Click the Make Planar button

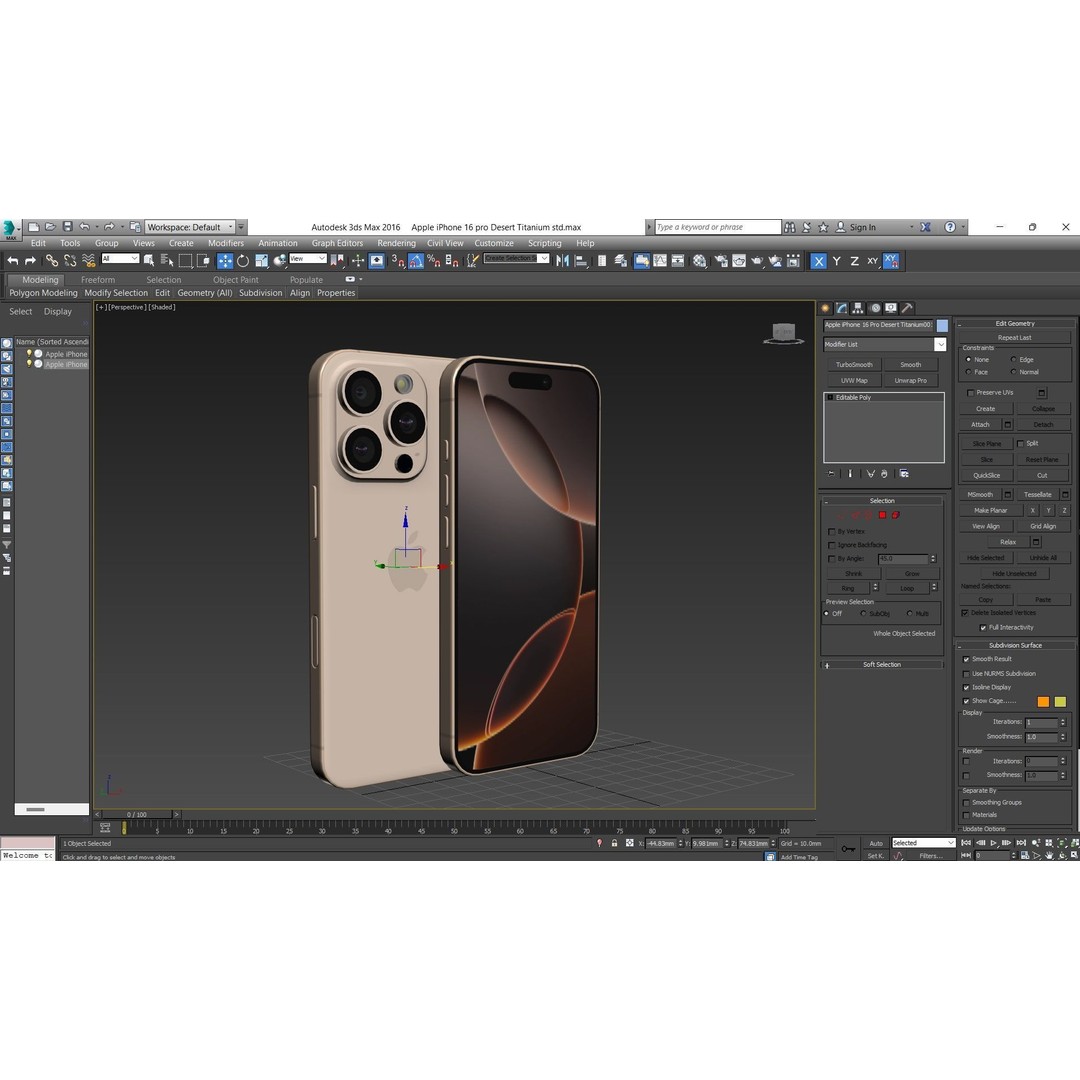tap(991, 510)
